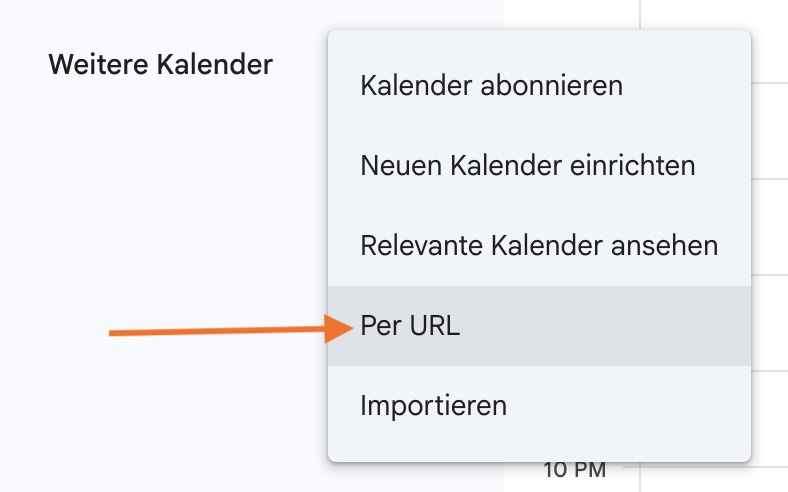This screenshot has height=492, width=788.
Task: Click the 6 PM slot right of the menu
Action: tap(770, 130)
